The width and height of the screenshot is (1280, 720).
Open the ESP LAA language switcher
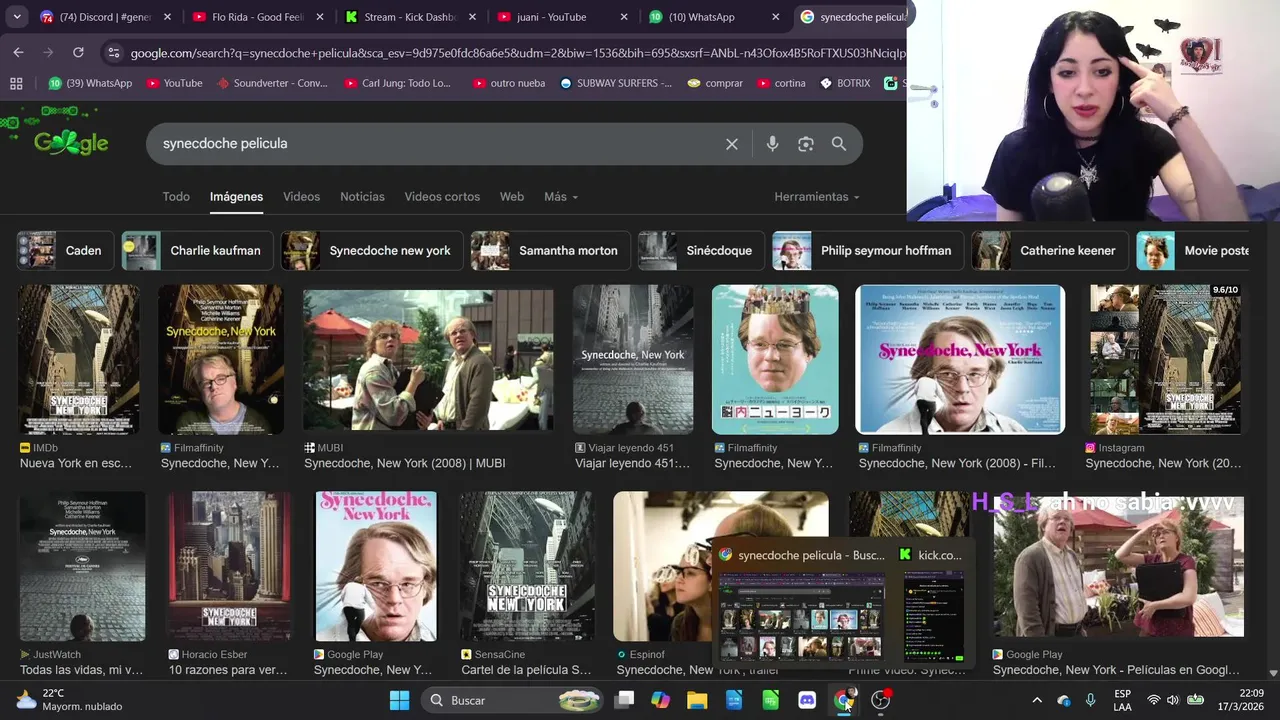tap(1123, 700)
